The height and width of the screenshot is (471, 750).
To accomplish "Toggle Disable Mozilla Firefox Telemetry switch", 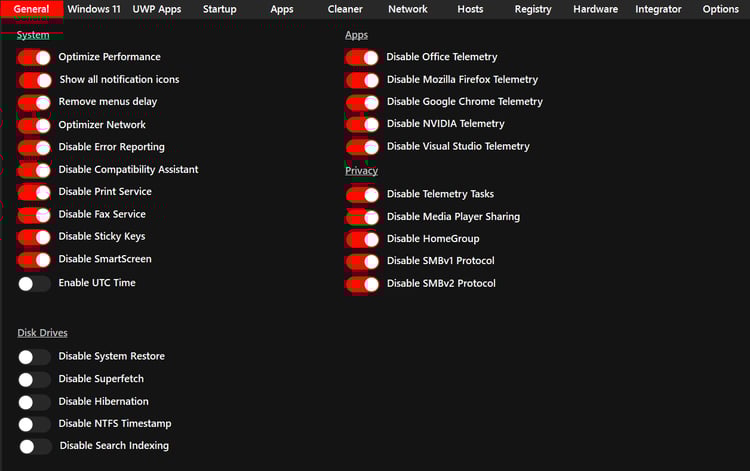I will coord(362,80).
